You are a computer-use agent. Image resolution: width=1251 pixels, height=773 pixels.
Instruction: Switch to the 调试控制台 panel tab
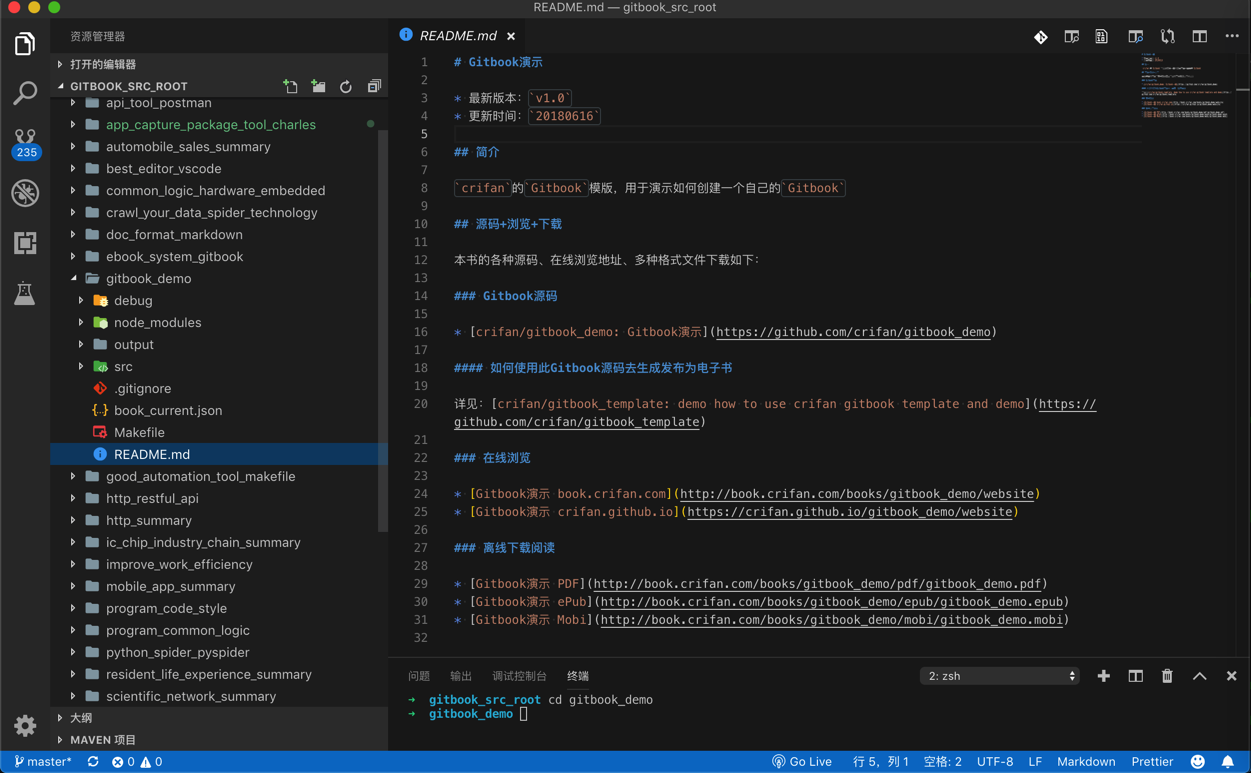(x=519, y=676)
